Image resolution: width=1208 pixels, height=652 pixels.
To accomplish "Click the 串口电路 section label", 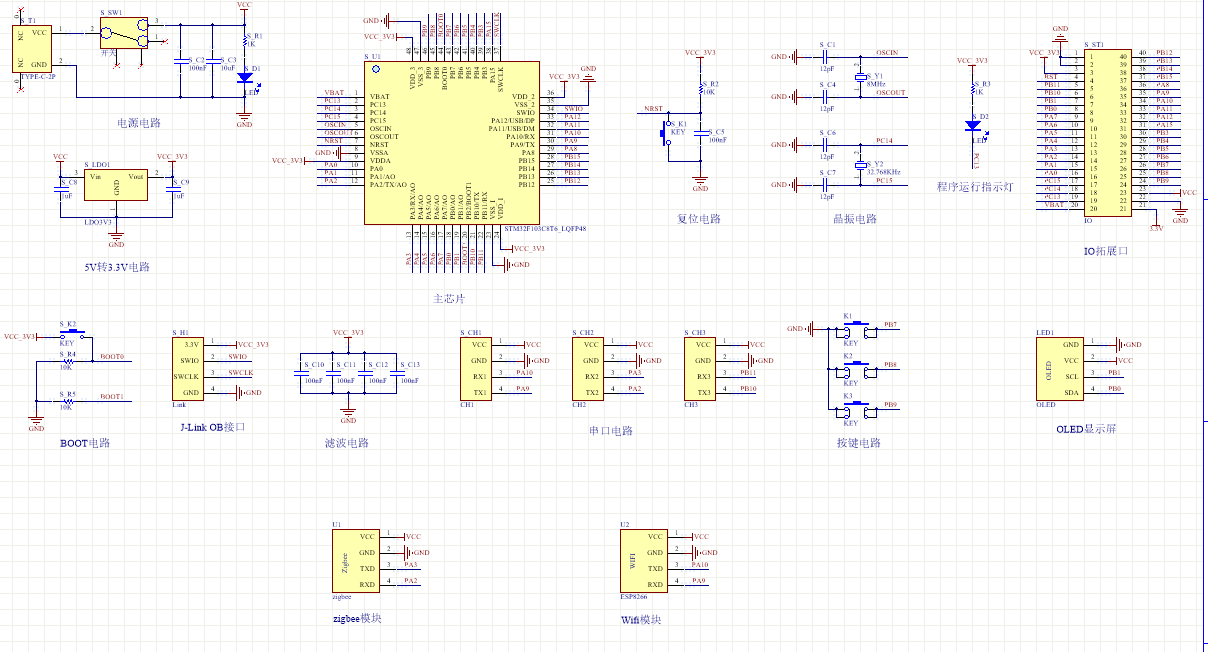I will pos(611,430).
